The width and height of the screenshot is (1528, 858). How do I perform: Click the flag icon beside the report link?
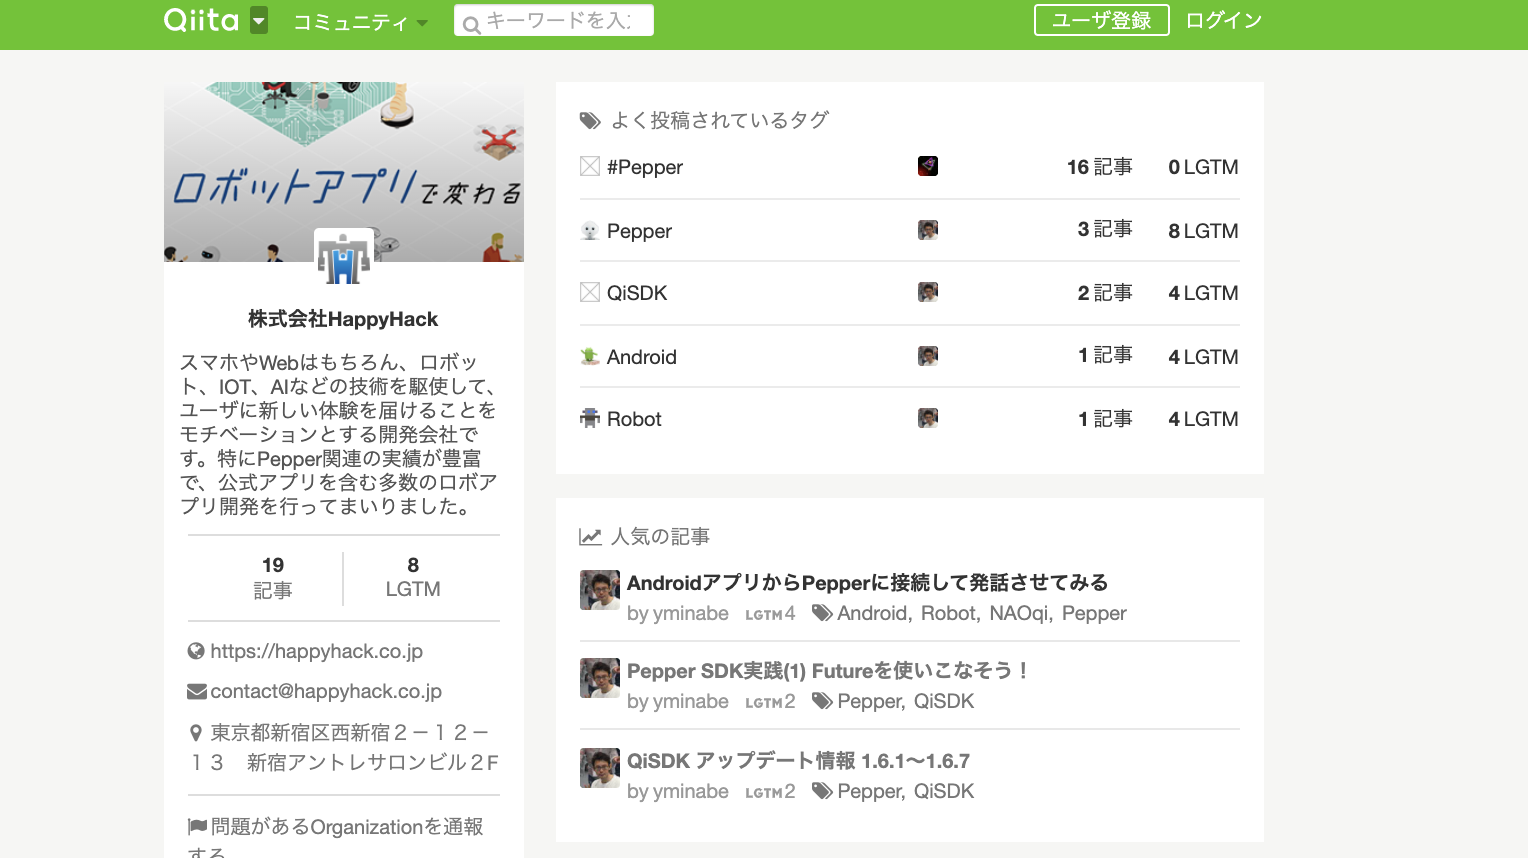[x=197, y=827]
